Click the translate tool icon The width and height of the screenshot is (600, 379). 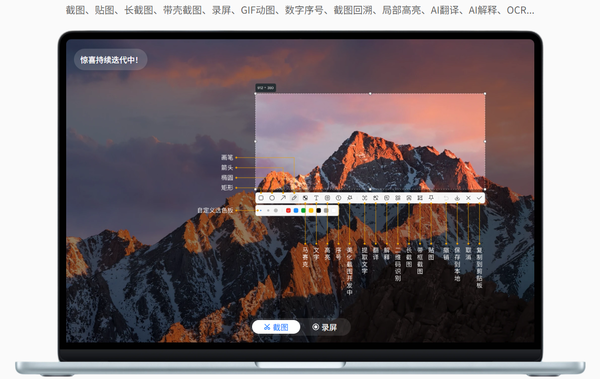[x=375, y=198]
